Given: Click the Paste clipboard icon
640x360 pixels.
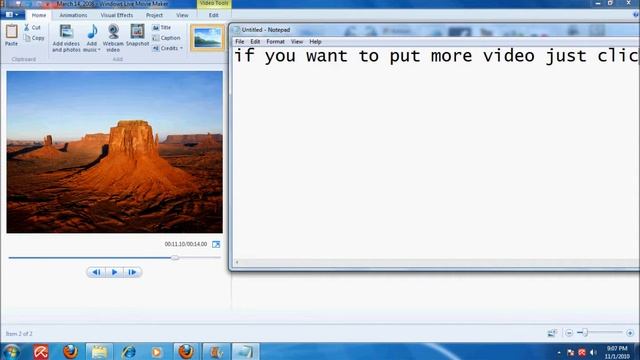Looking at the screenshot, I should [x=11, y=31].
